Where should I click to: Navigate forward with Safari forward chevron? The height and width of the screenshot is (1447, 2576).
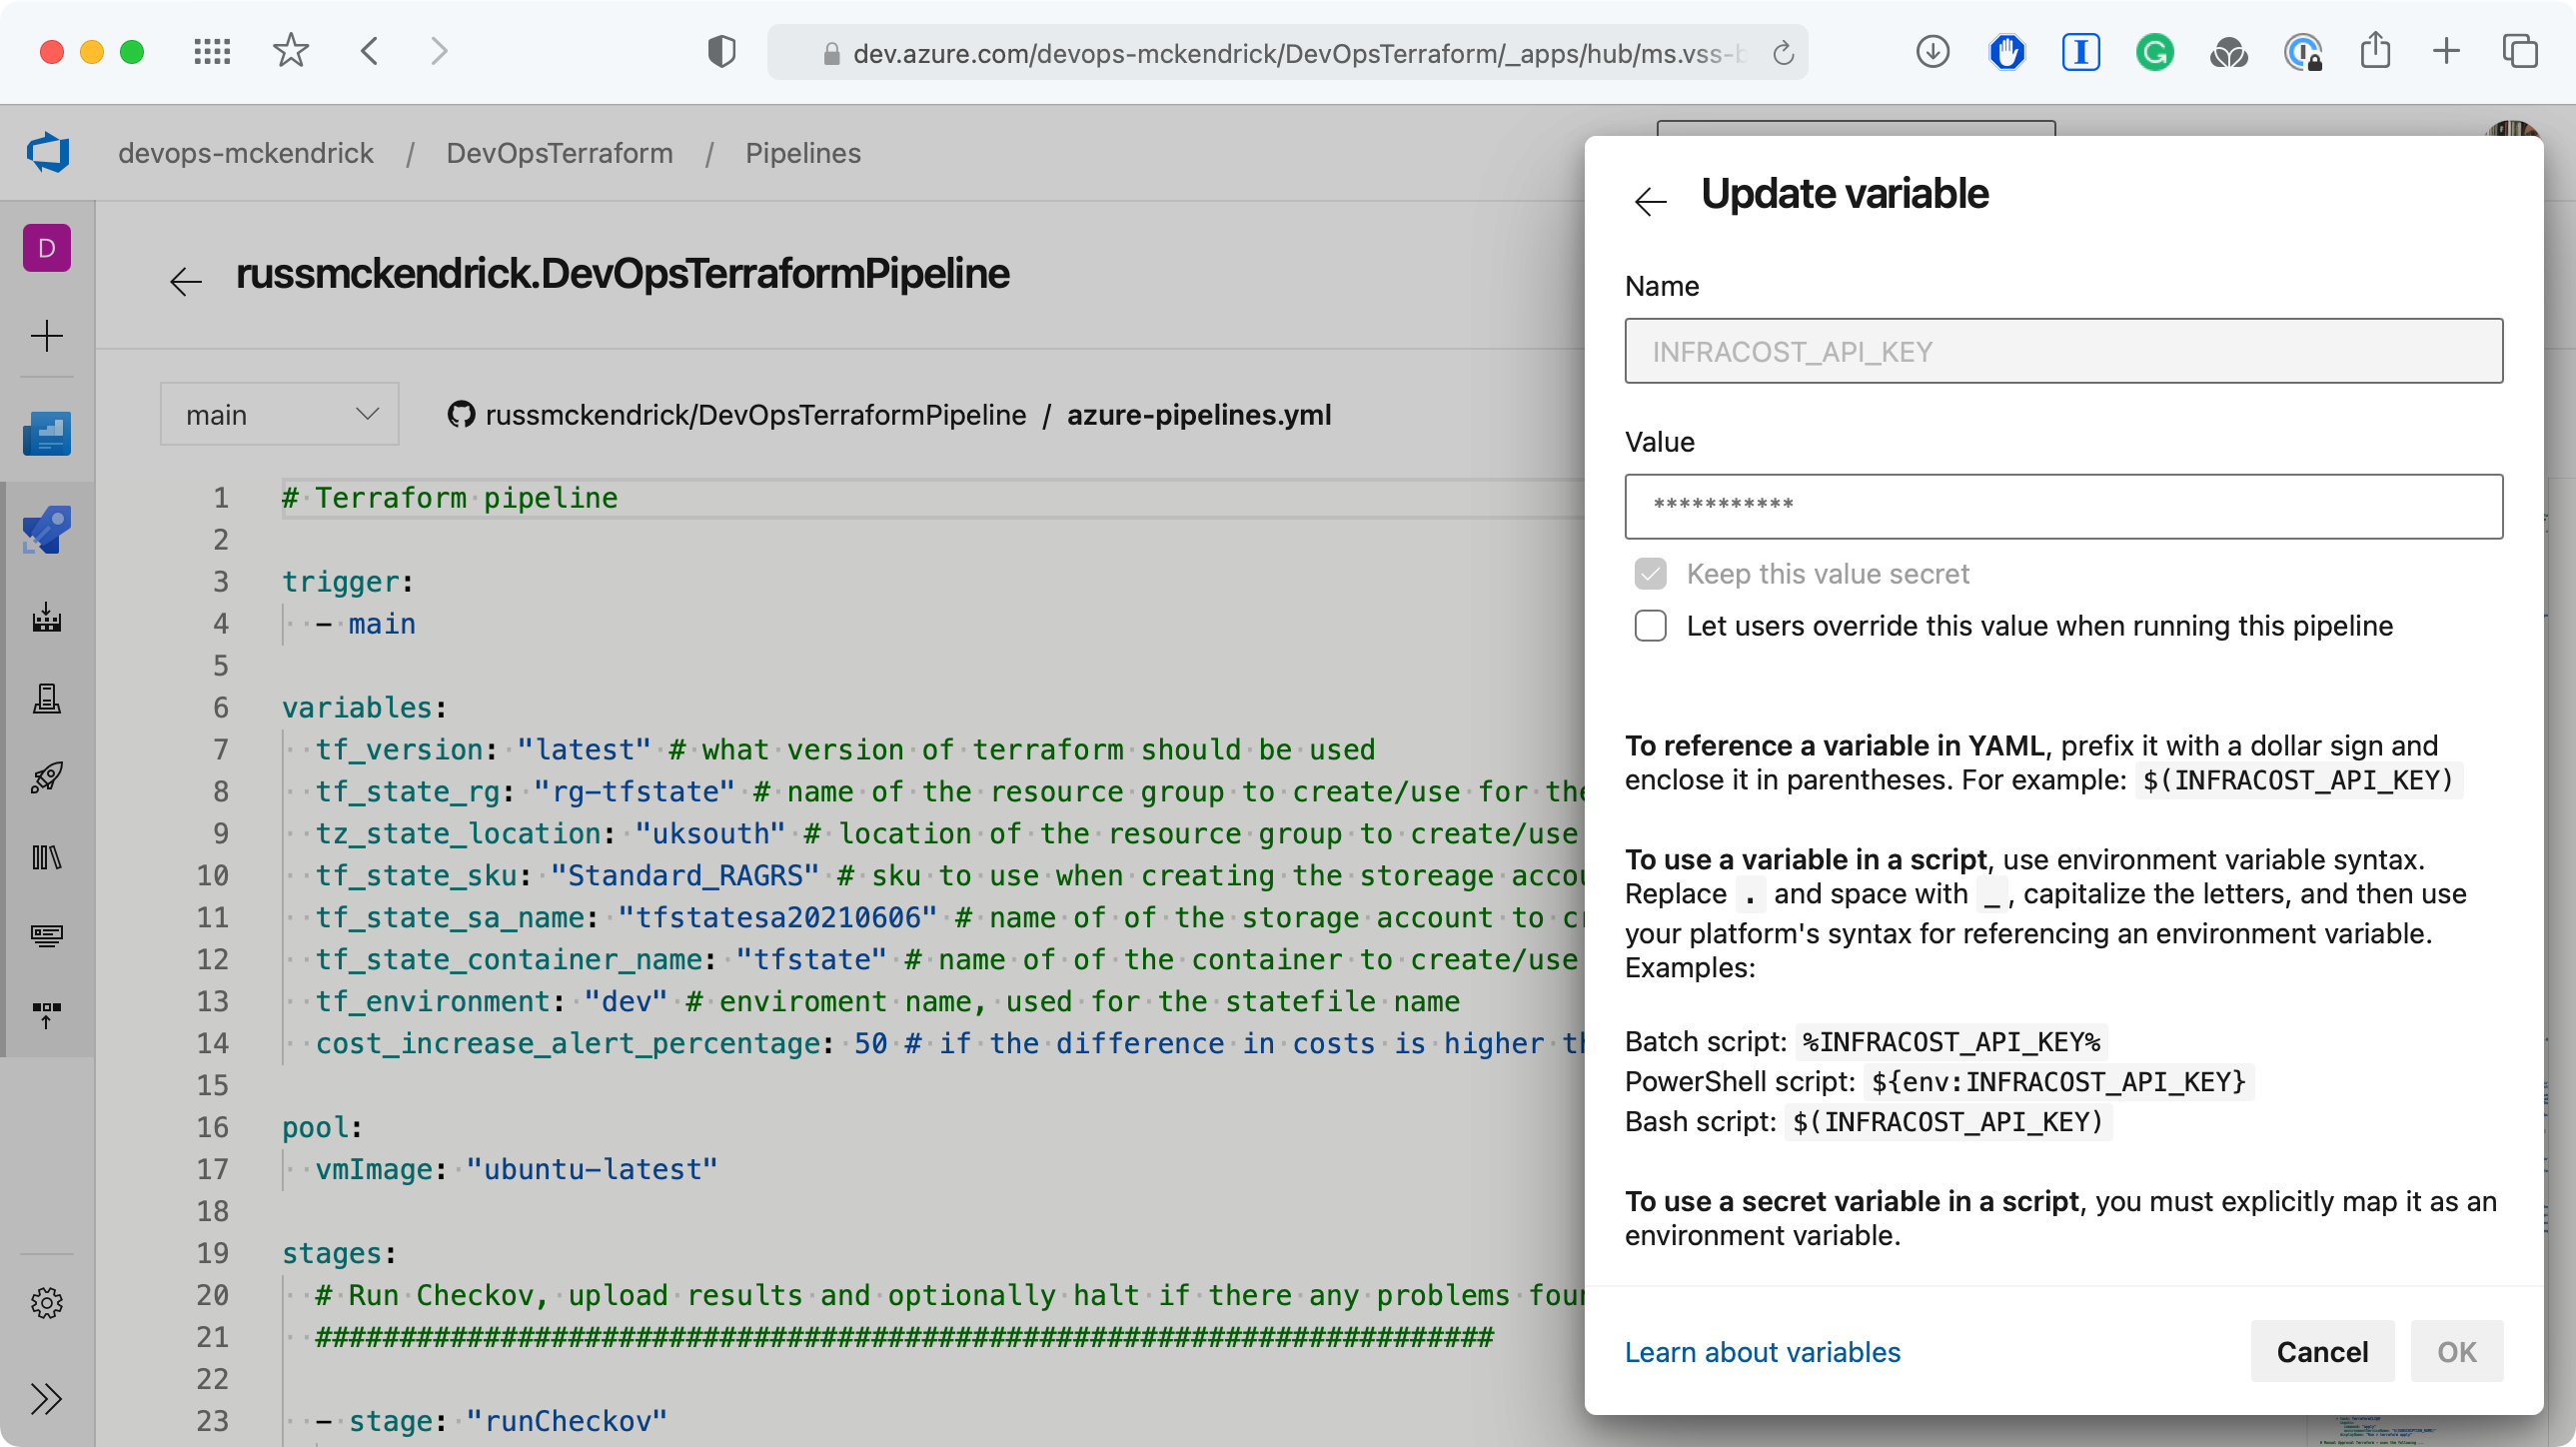point(438,51)
